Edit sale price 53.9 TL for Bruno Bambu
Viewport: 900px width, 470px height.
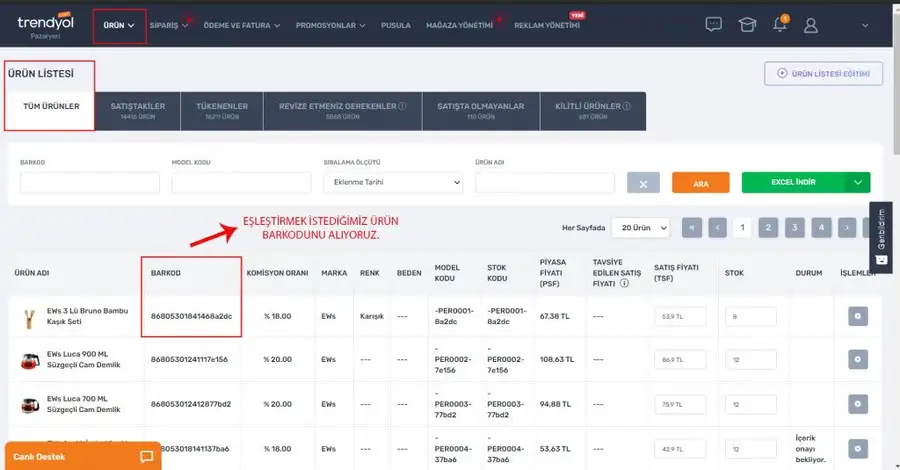680,316
